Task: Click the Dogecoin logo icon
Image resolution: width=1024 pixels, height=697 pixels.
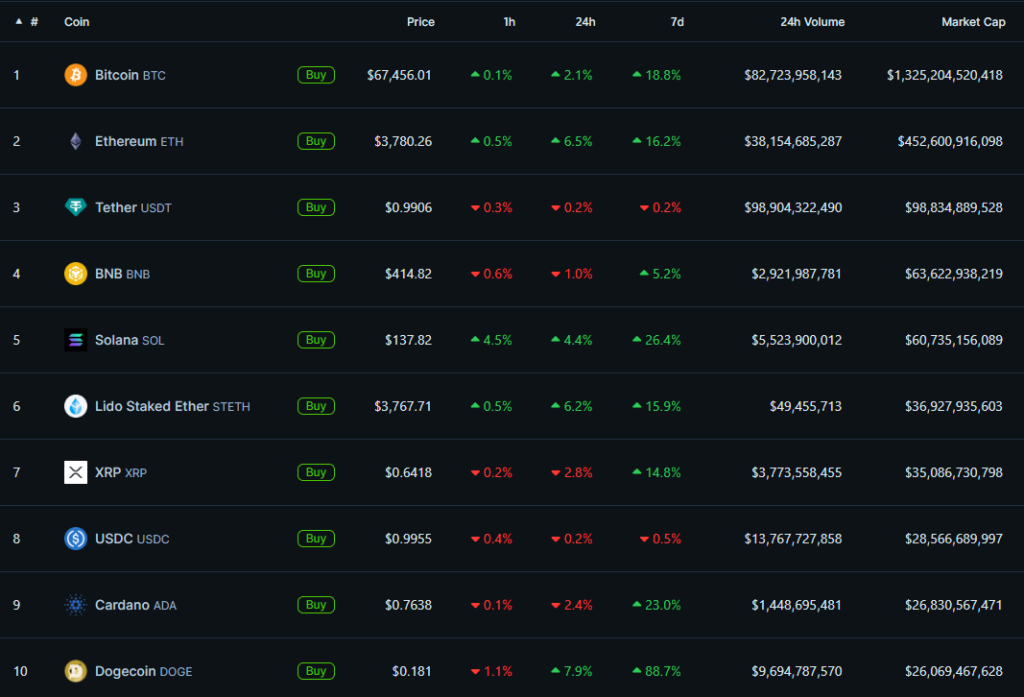Action: pyautogui.click(x=75, y=671)
